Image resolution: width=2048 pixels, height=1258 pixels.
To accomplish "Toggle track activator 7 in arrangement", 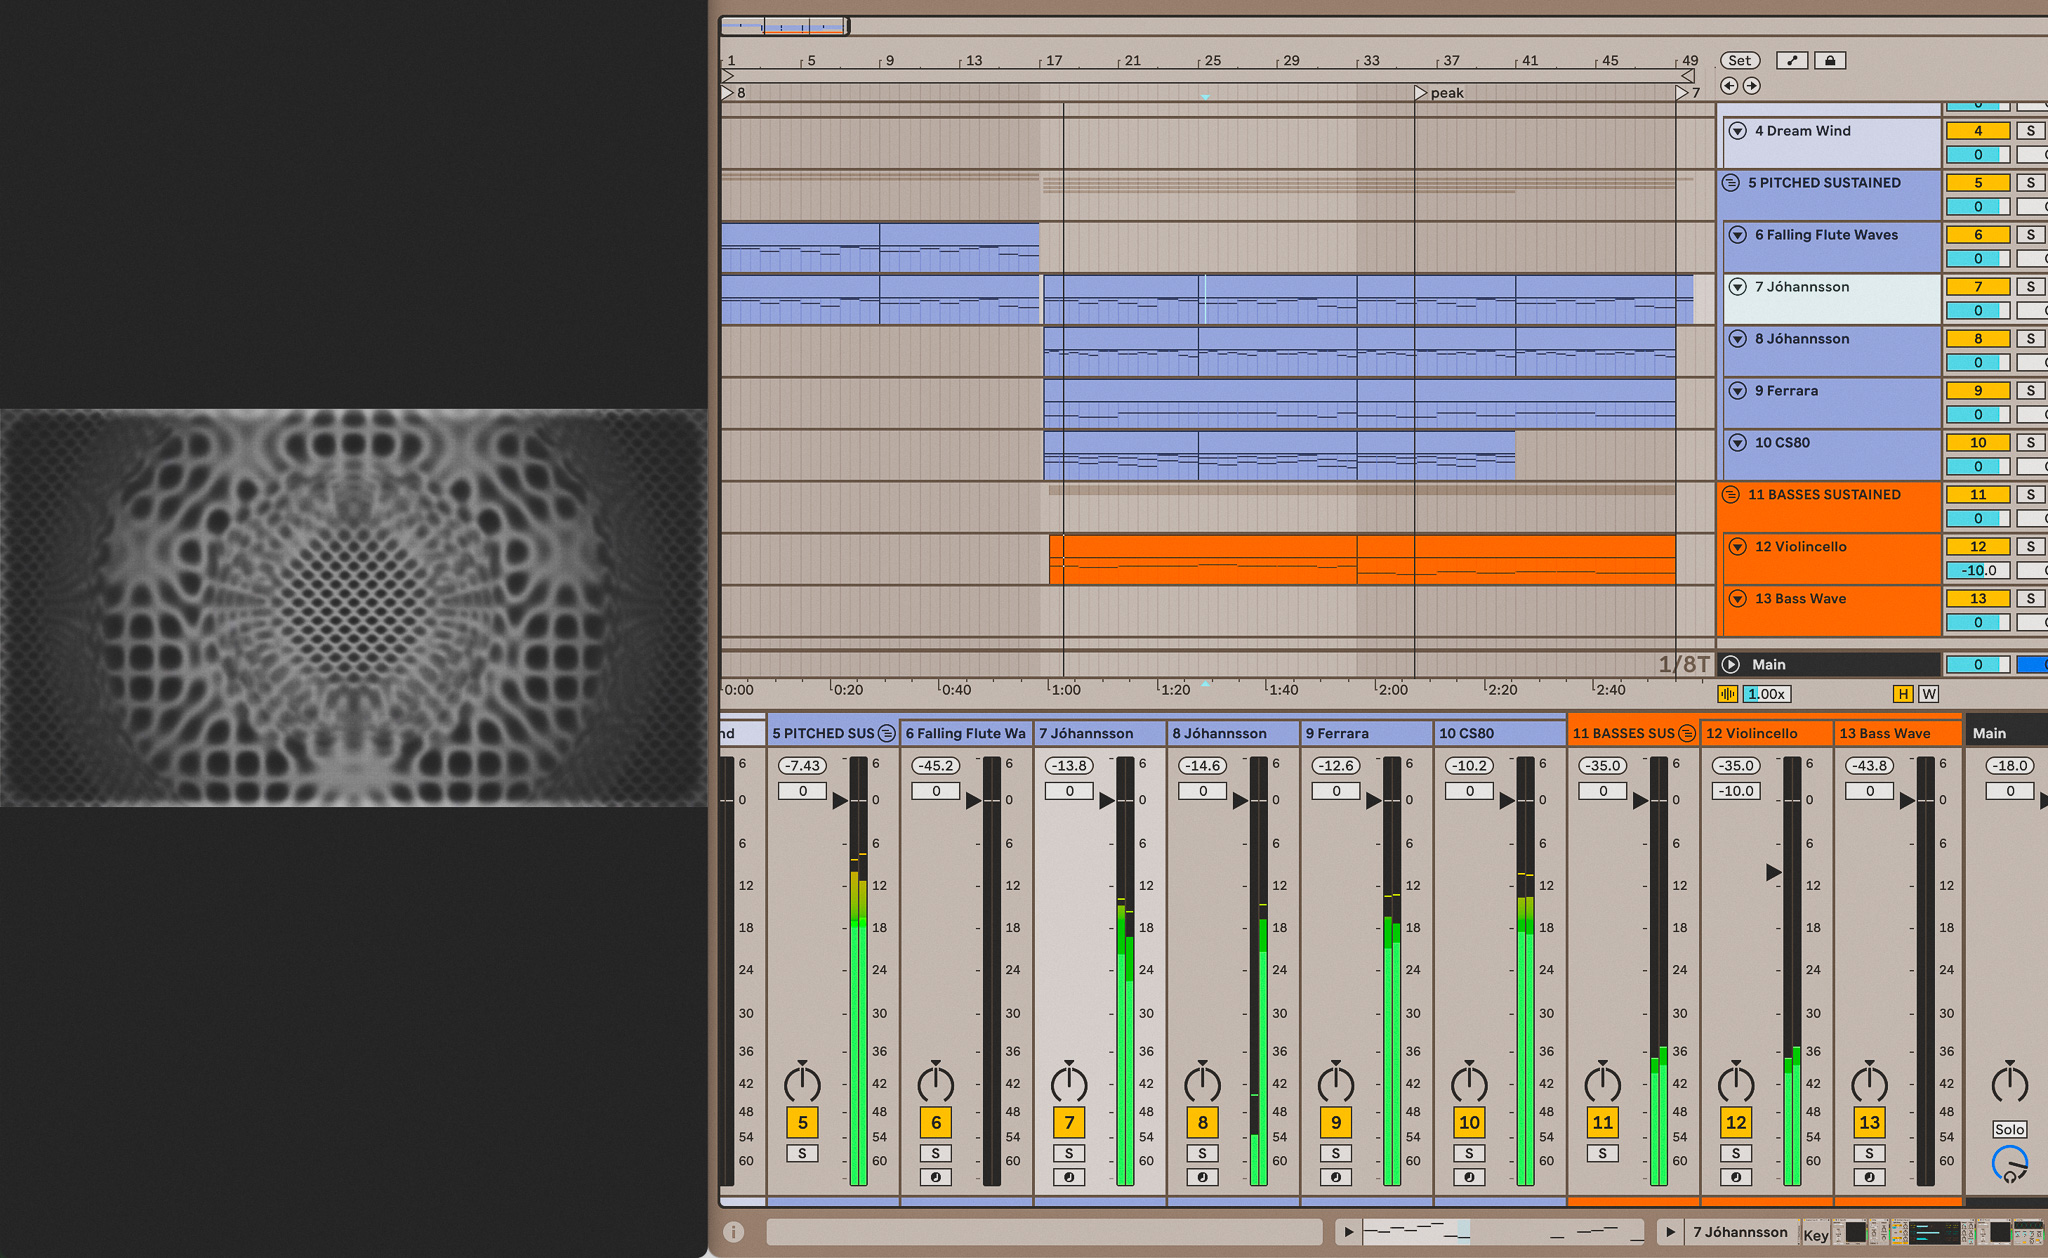I will [1978, 287].
